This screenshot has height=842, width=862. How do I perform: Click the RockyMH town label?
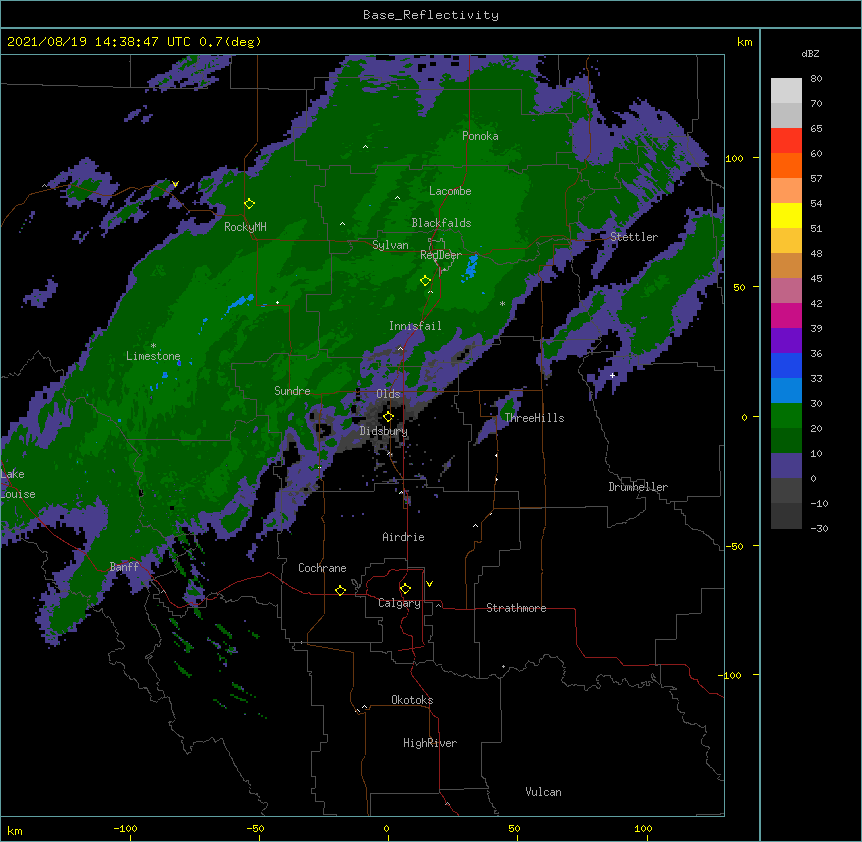(245, 227)
